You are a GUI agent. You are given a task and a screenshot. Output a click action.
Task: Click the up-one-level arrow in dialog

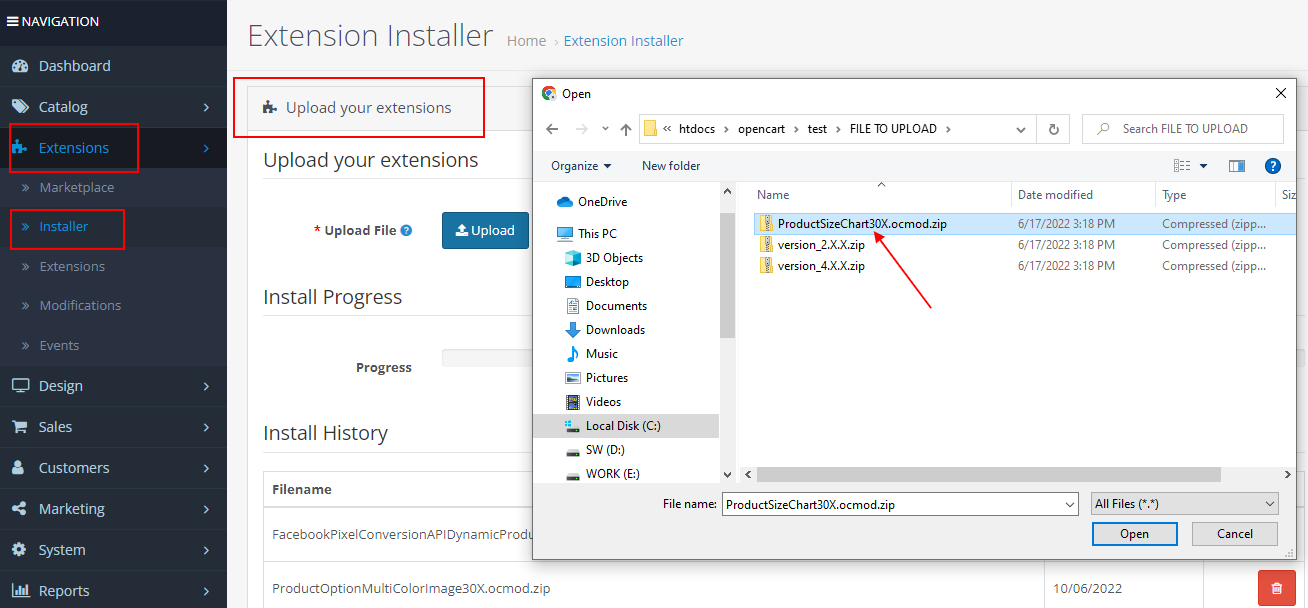pyautogui.click(x=626, y=129)
